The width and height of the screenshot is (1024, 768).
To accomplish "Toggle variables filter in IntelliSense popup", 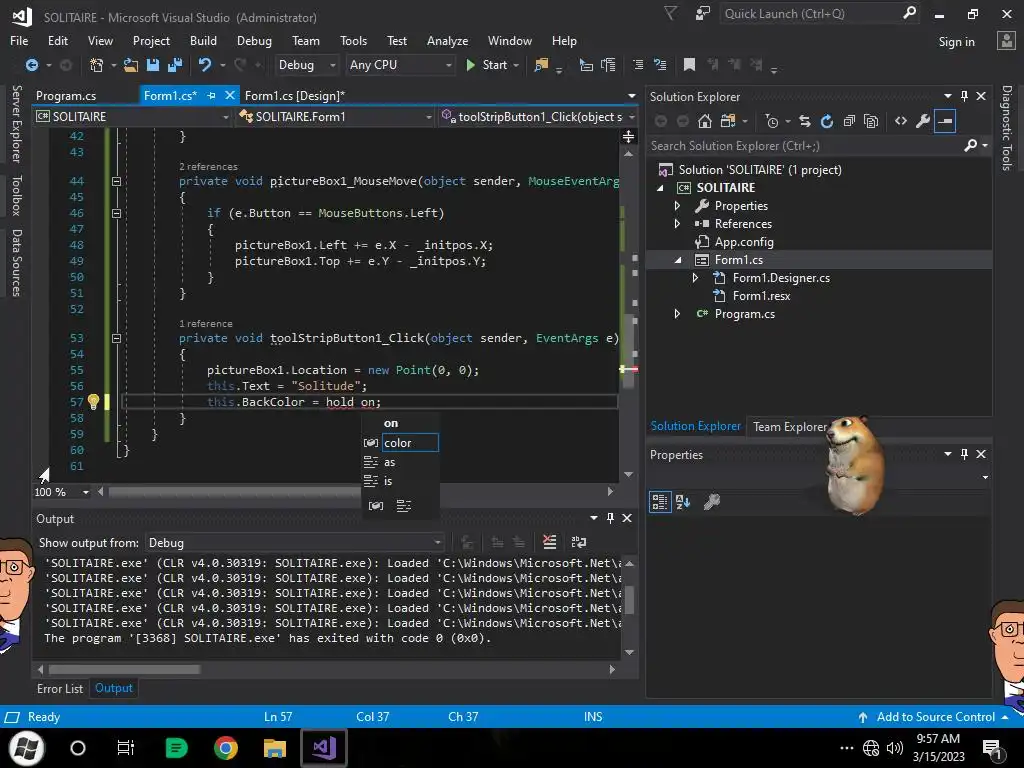I will click(376, 505).
